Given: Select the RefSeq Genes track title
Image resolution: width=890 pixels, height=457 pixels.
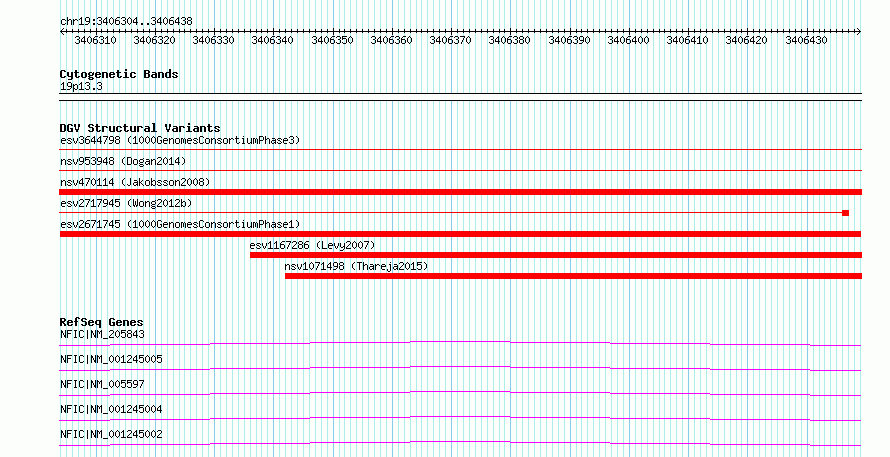Looking at the screenshot, I should point(102,322).
